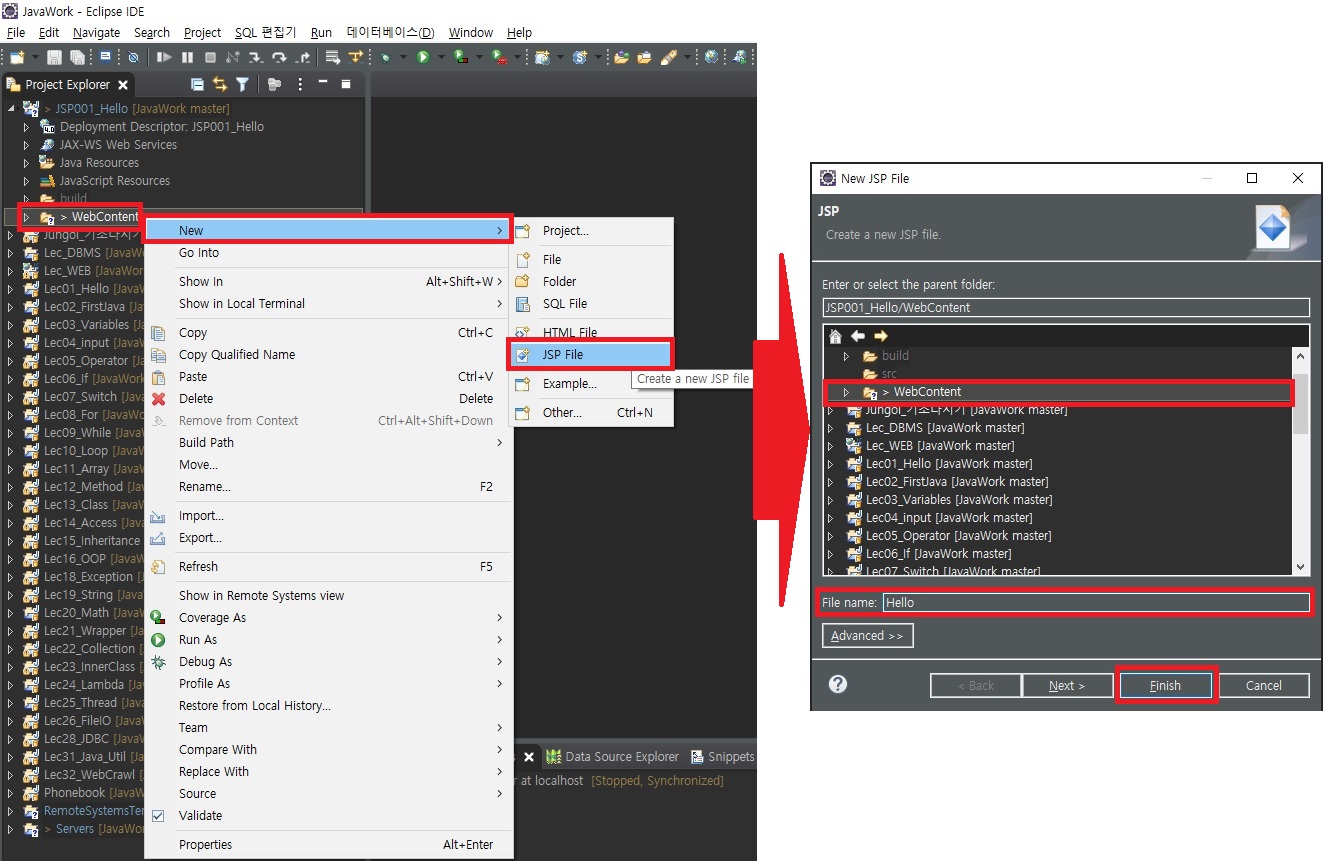Click the Home icon in New JSP File dialog

[x=835, y=336]
